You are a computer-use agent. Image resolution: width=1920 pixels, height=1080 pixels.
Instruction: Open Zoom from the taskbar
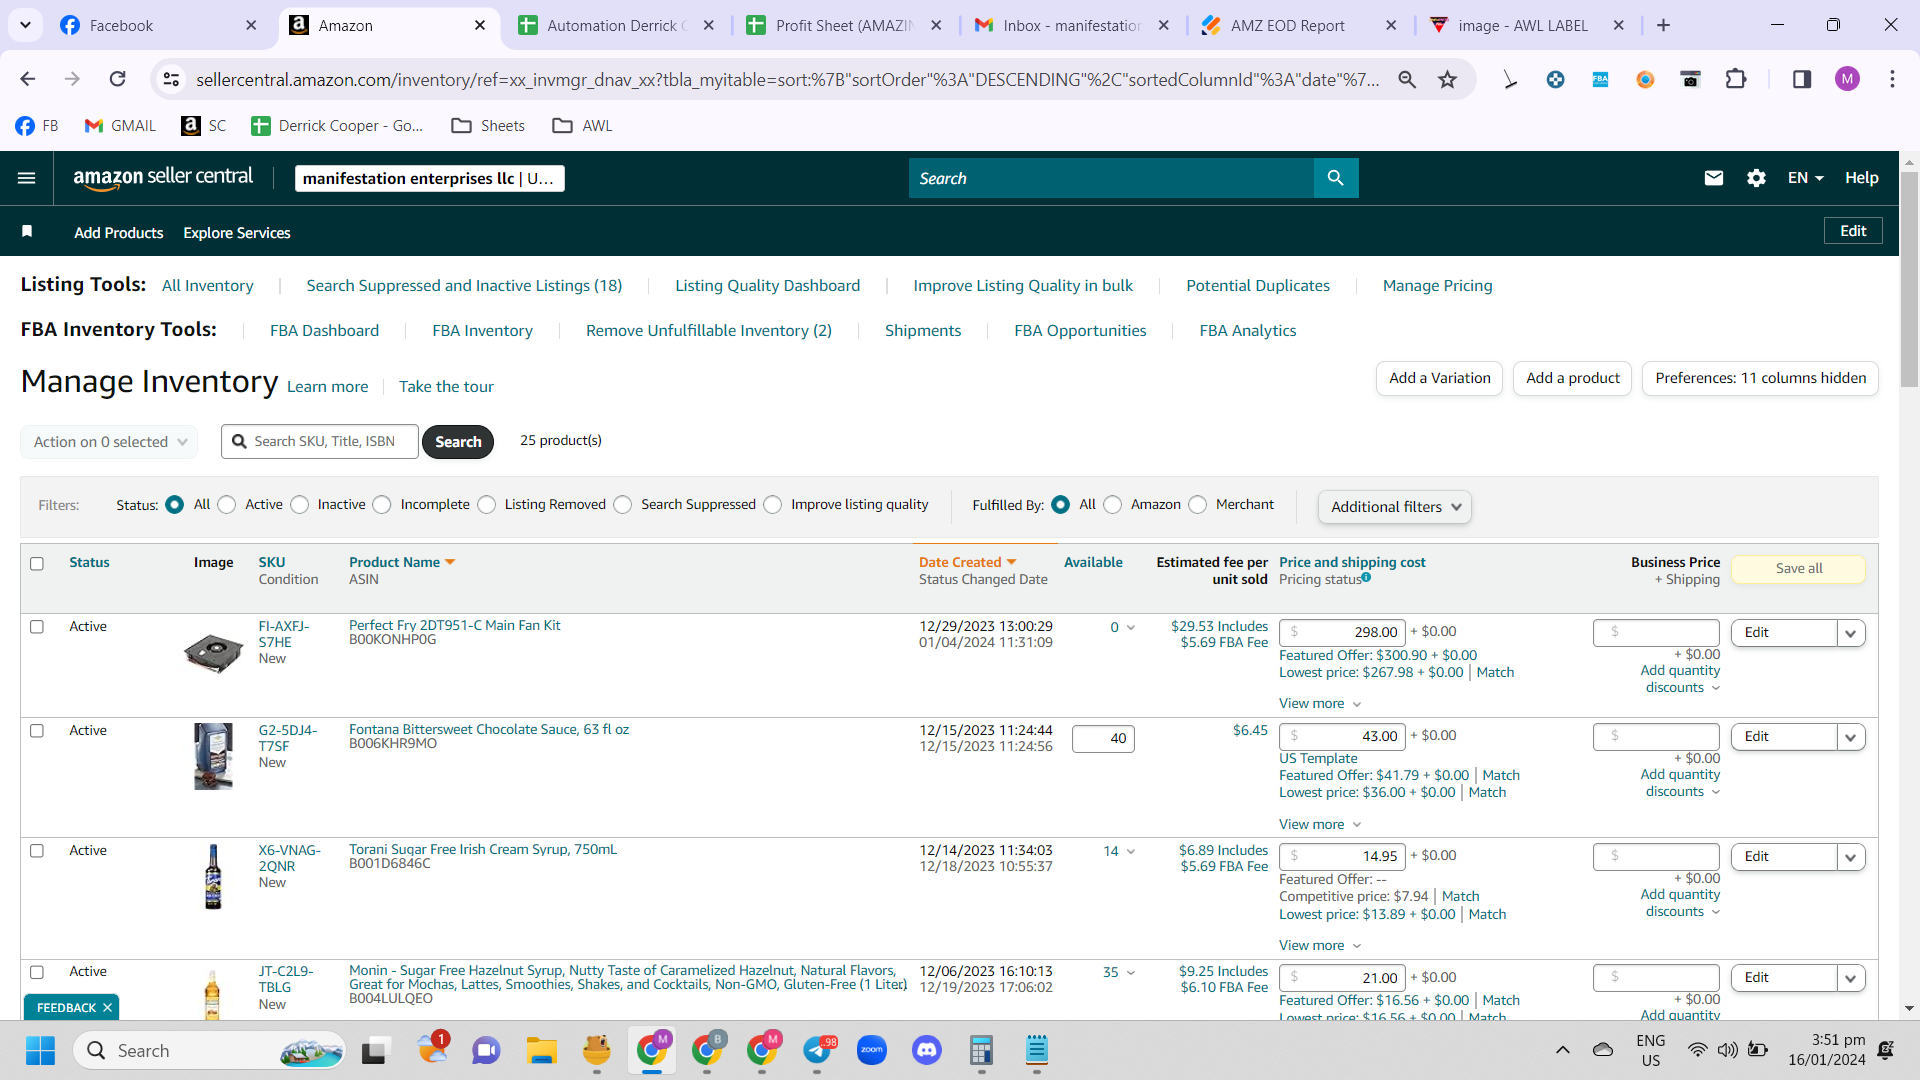click(872, 1050)
